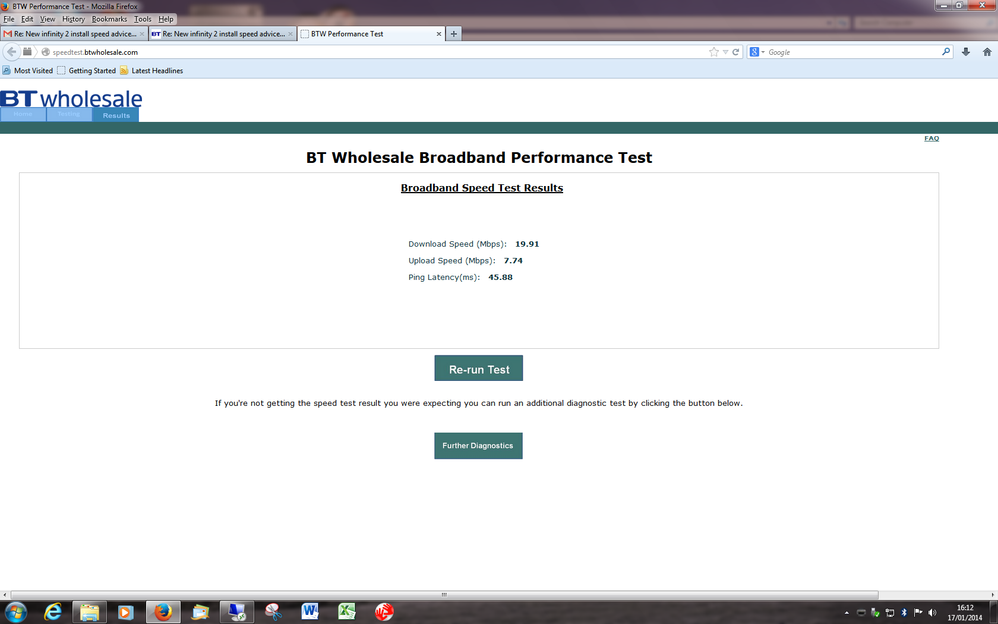This screenshot has height=624, width=998.
Task: Click the BT wholesale logo
Action: (71, 98)
